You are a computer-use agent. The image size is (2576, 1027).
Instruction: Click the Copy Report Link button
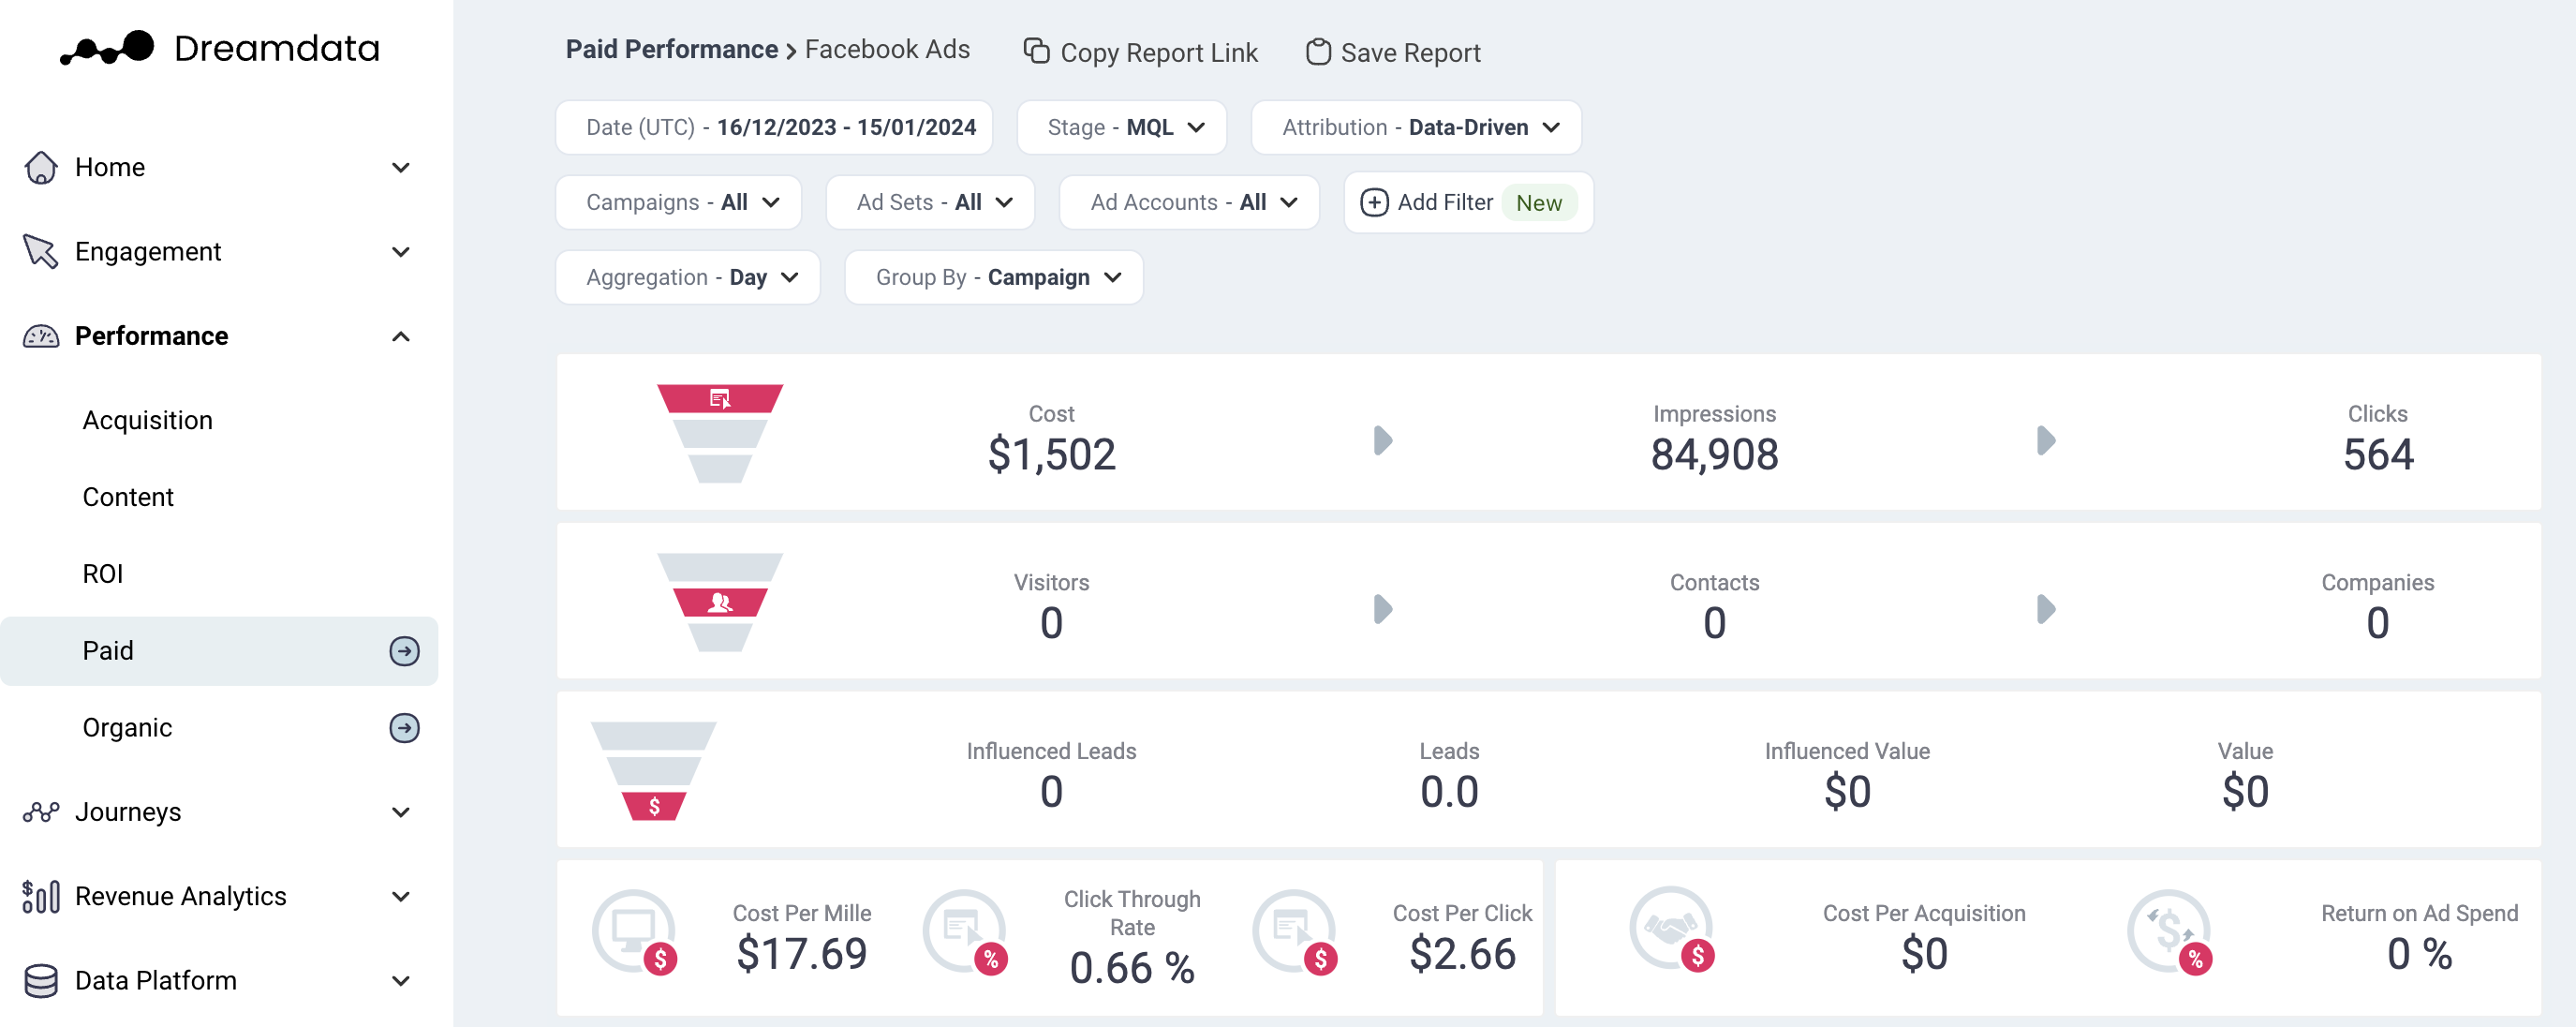(x=1140, y=52)
